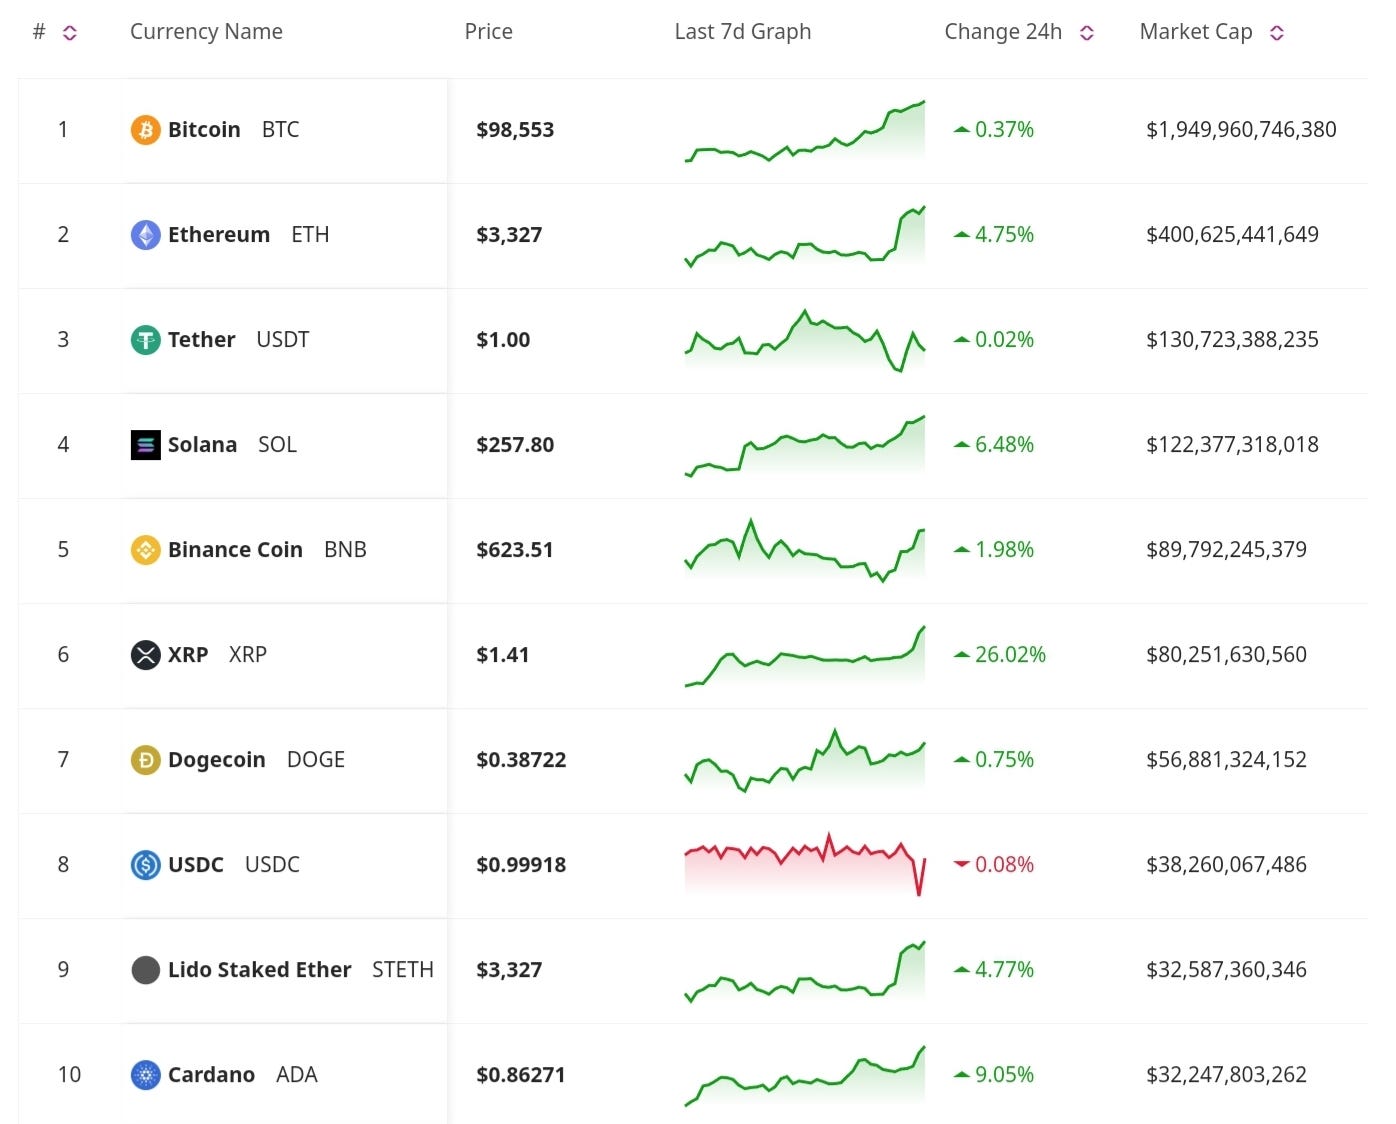
Task: Click the Solana logo icon
Action: [146, 445]
